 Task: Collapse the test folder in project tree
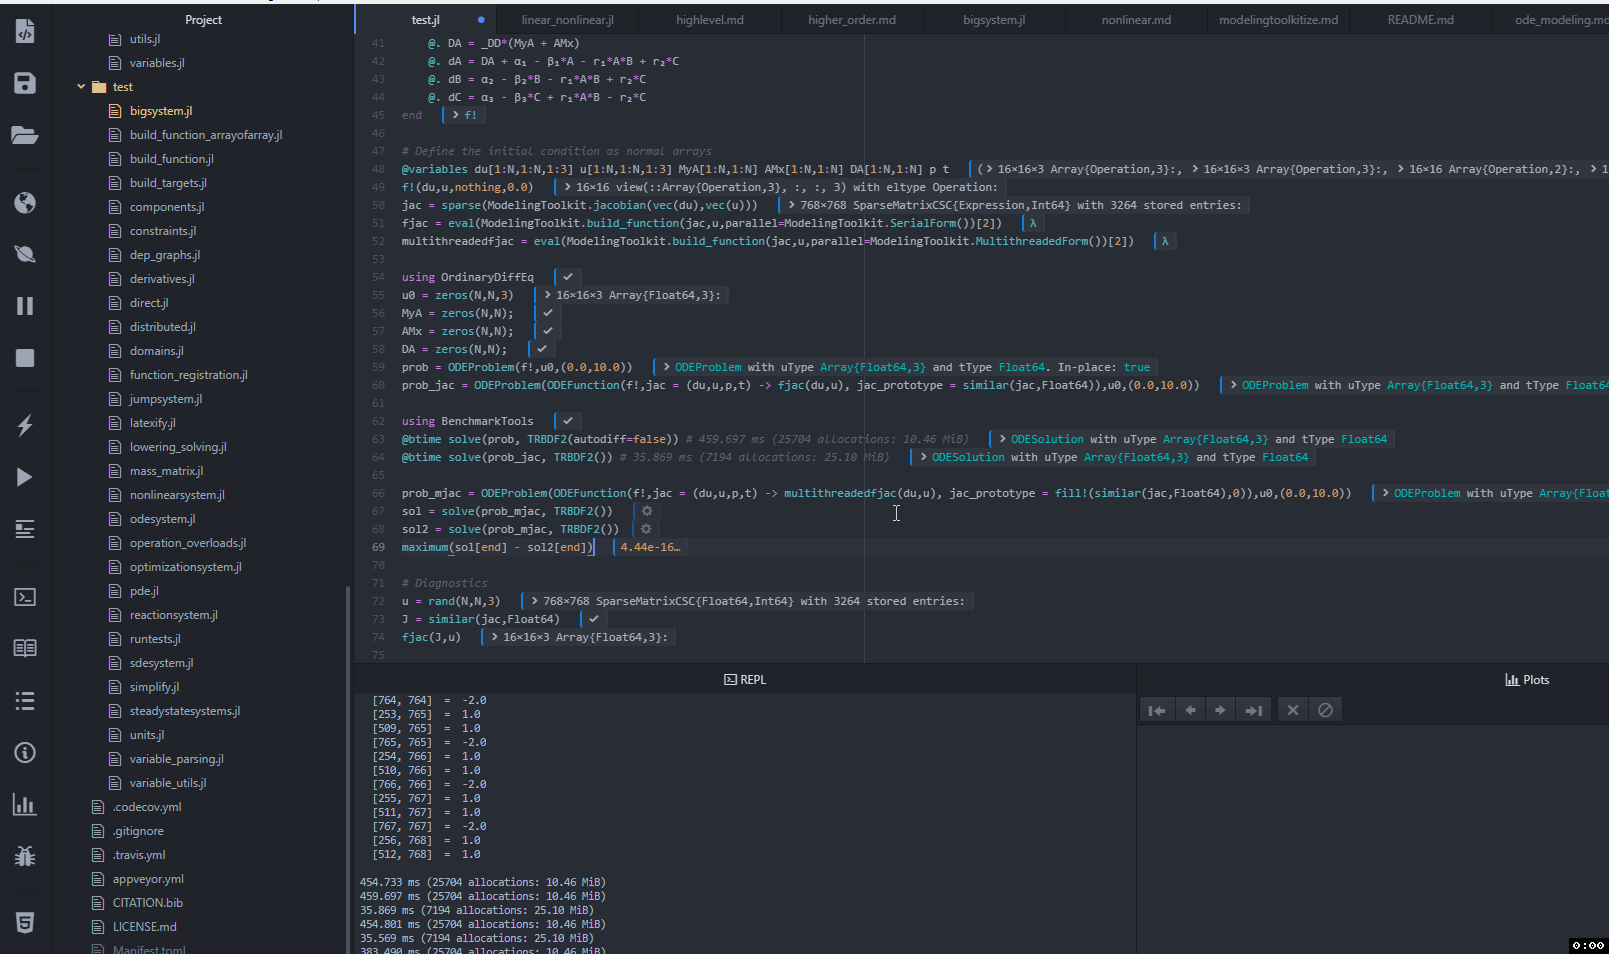[x=81, y=87]
